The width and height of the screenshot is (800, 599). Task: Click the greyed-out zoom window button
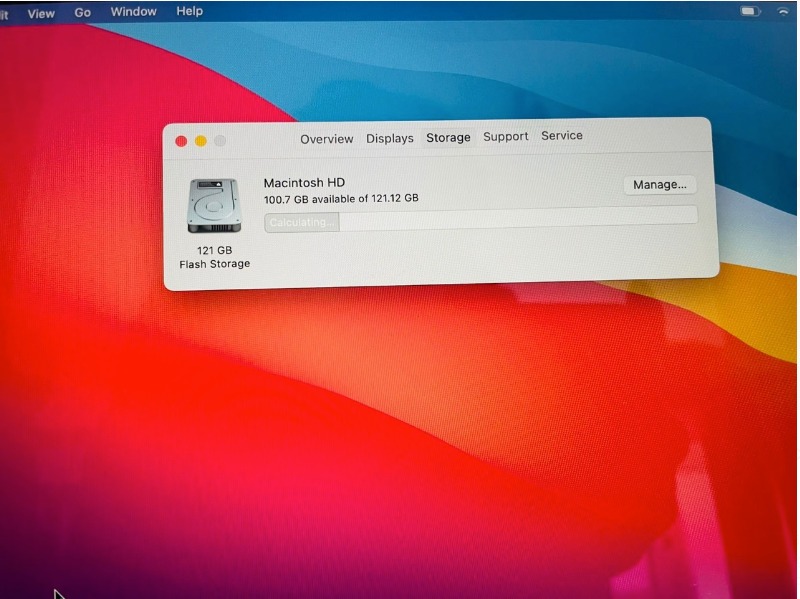click(x=220, y=140)
